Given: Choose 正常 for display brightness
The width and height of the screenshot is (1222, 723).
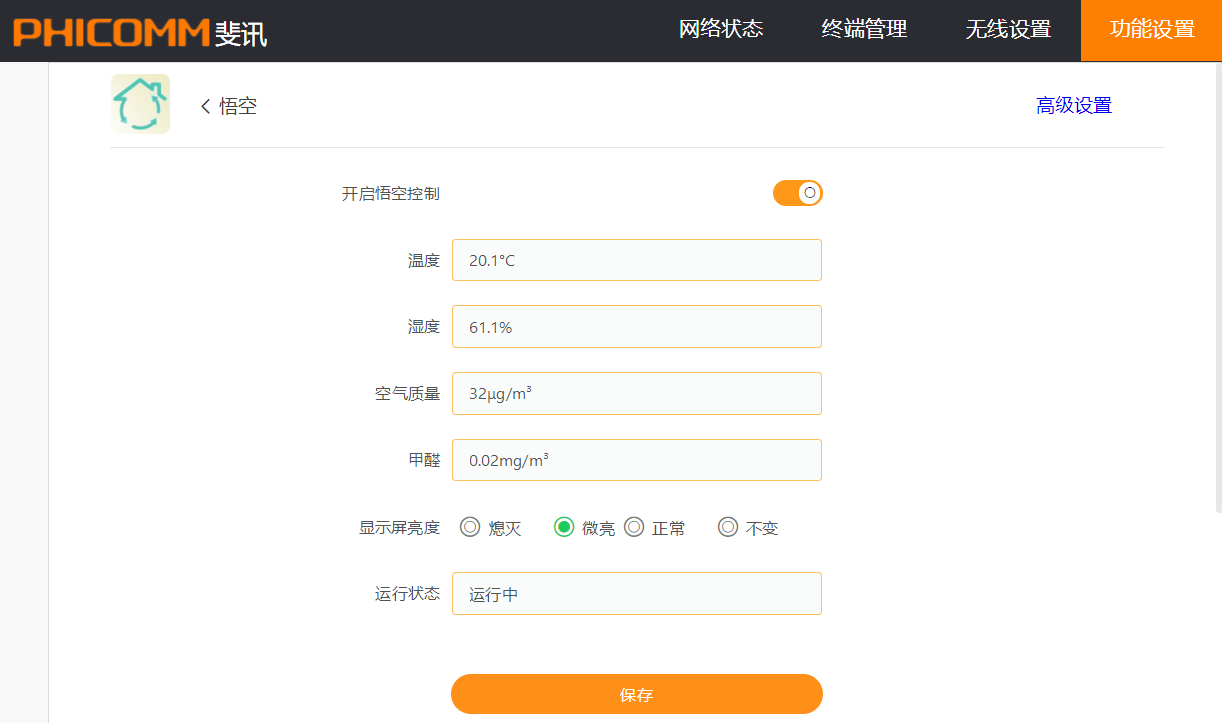Looking at the screenshot, I should point(634,527).
